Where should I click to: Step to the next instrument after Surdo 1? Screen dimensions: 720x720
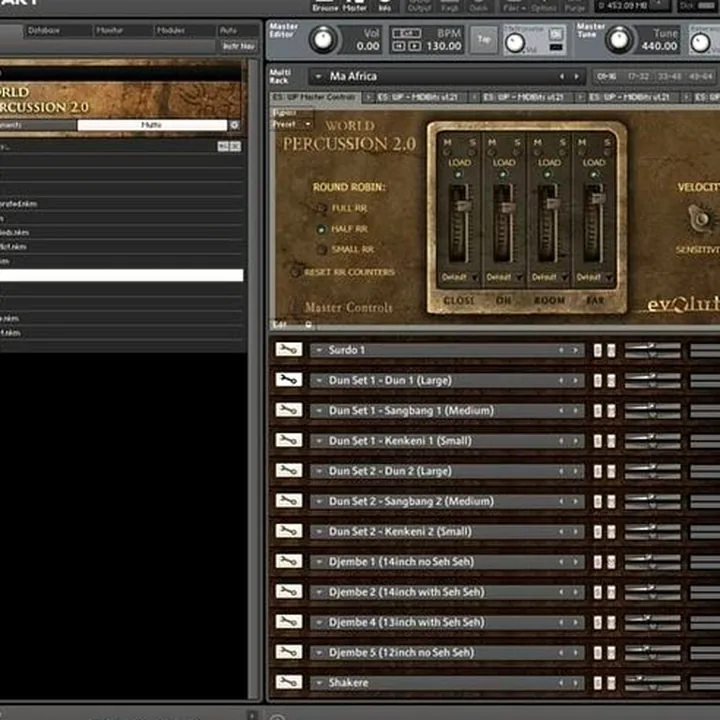pyautogui.click(x=575, y=350)
